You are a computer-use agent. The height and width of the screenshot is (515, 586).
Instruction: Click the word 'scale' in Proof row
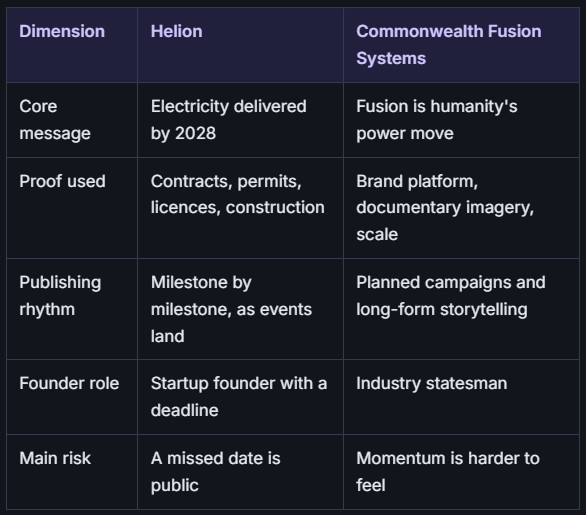(x=377, y=235)
